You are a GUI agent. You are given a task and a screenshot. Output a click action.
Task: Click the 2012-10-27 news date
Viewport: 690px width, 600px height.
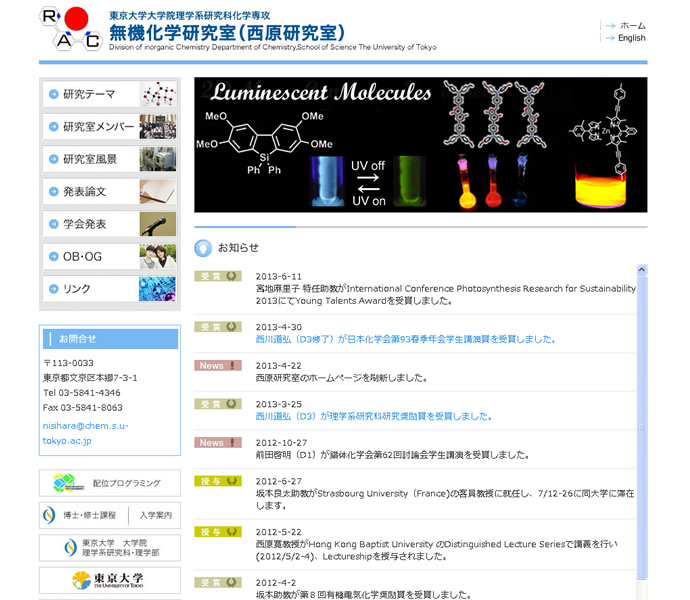point(281,442)
